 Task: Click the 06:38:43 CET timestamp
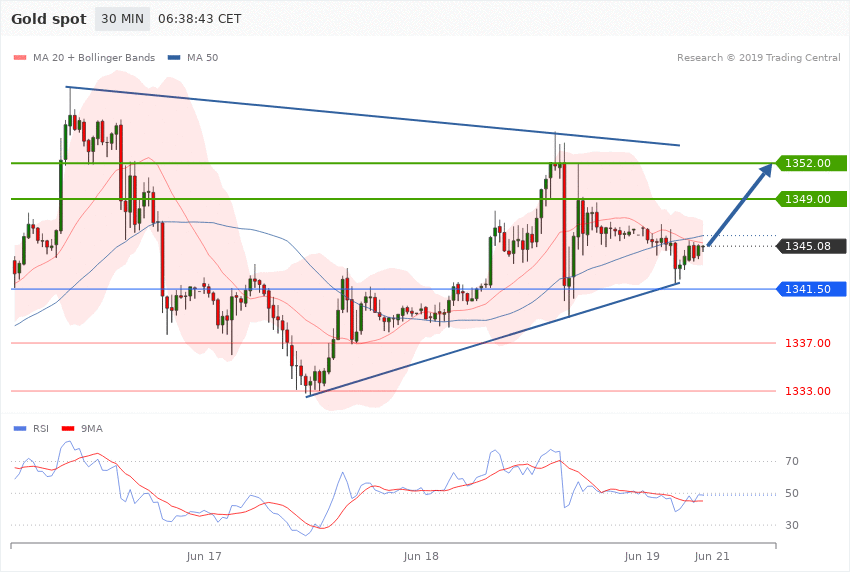[199, 19]
